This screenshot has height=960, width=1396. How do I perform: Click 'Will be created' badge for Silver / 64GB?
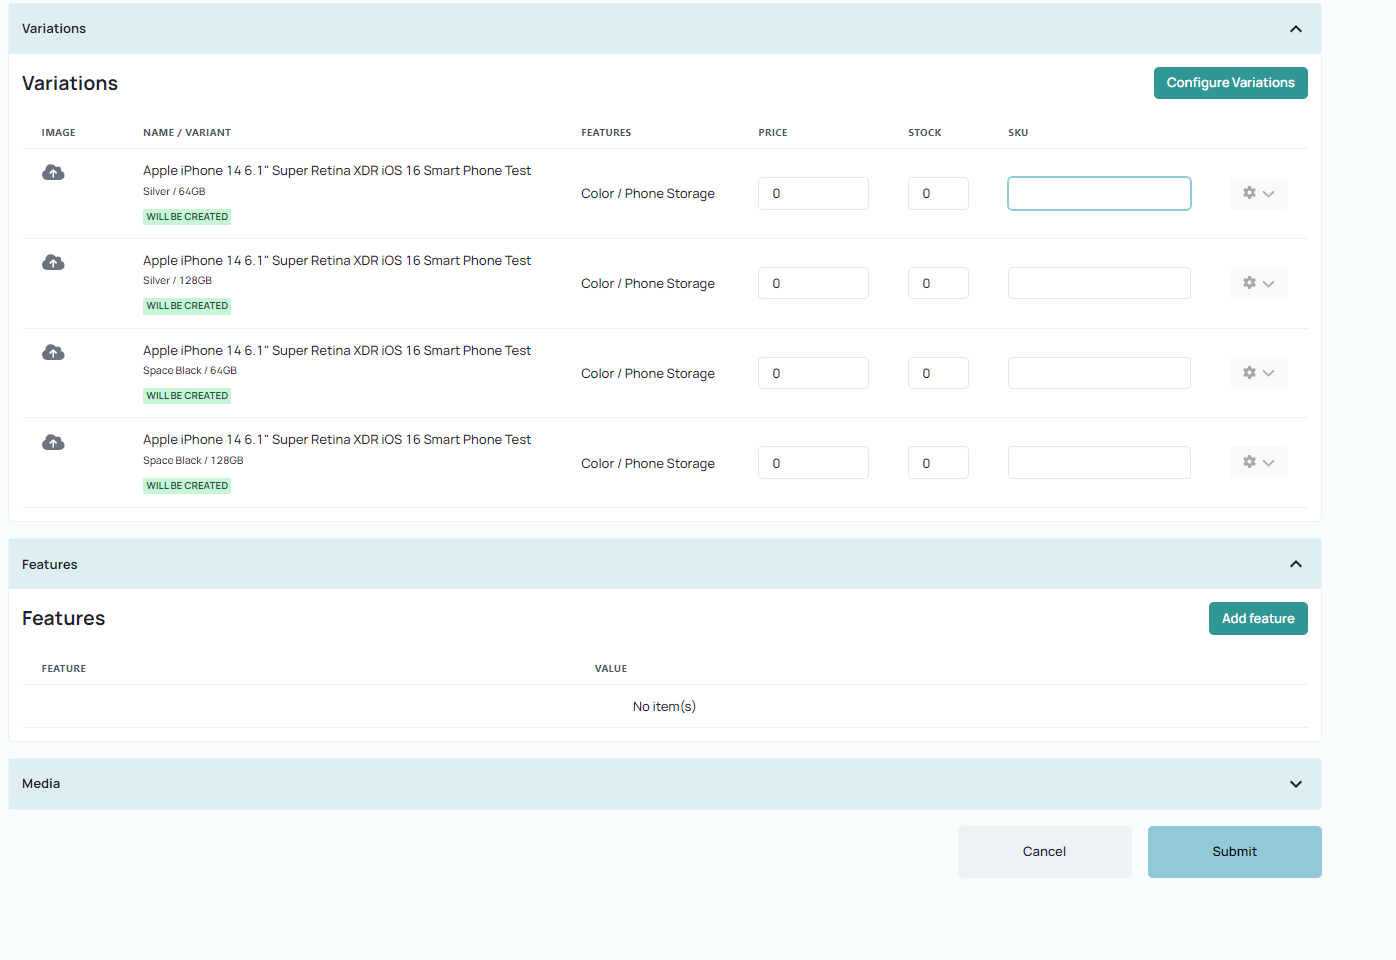click(x=187, y=216)
